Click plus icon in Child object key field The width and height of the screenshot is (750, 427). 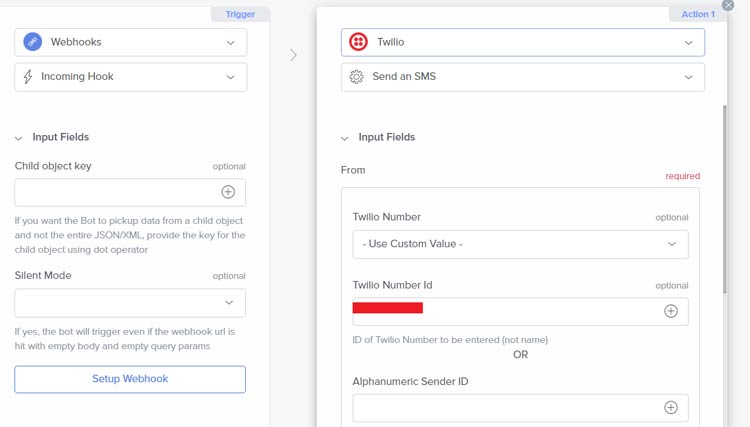pyautogui.click(x=228, y=192)
